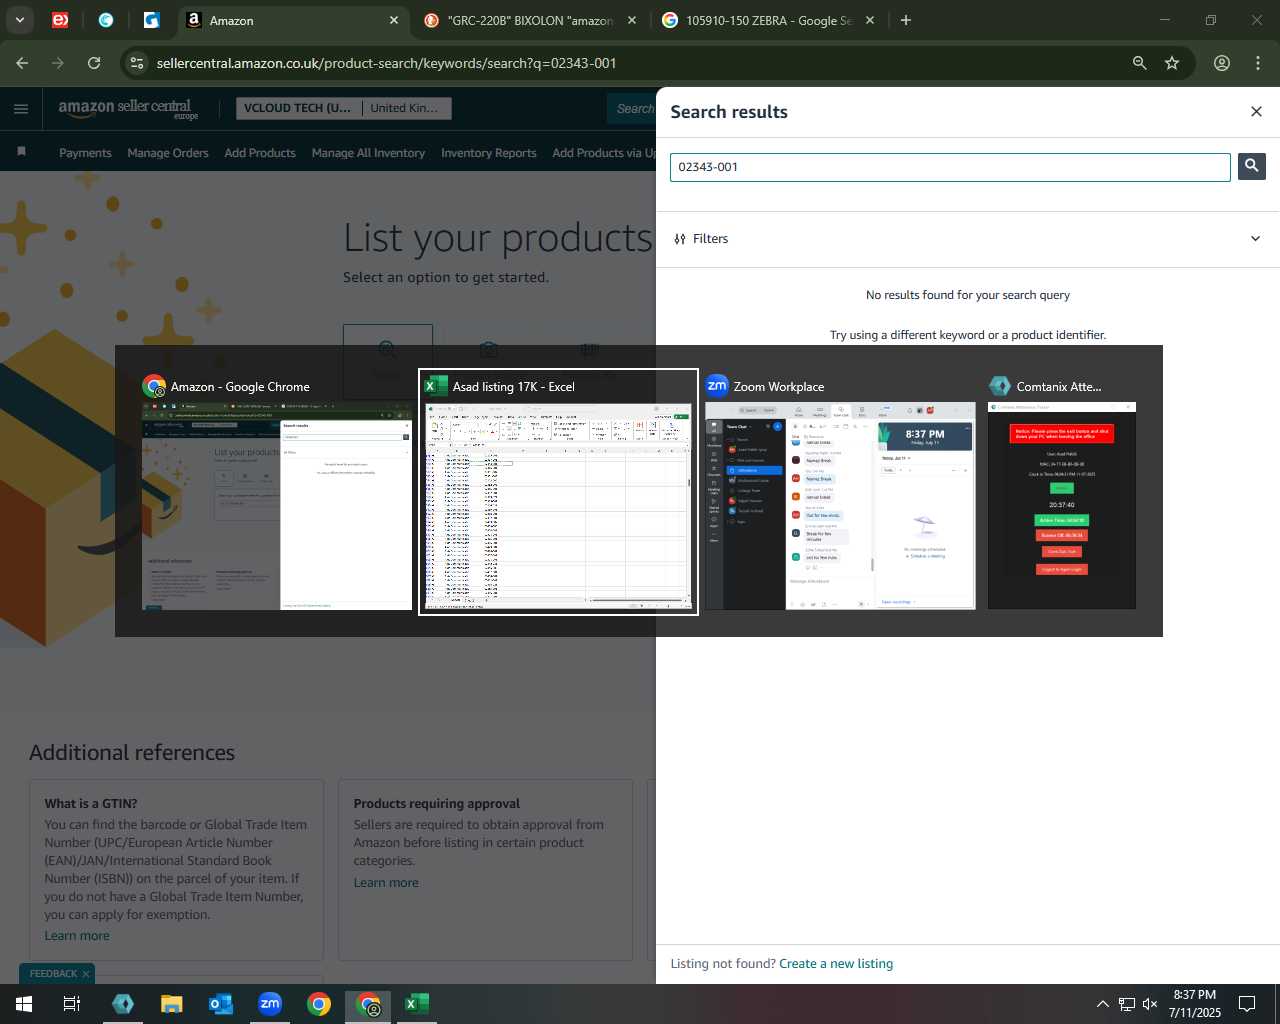
Task: Show hidden system tray icons
Action: [x=1102, y=1004]
